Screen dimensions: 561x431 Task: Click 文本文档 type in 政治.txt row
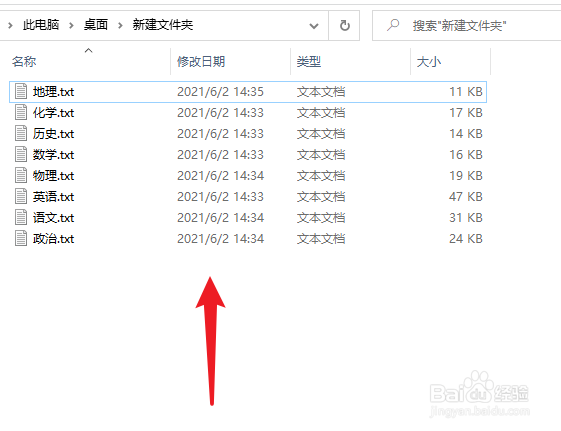click(321, 239)
